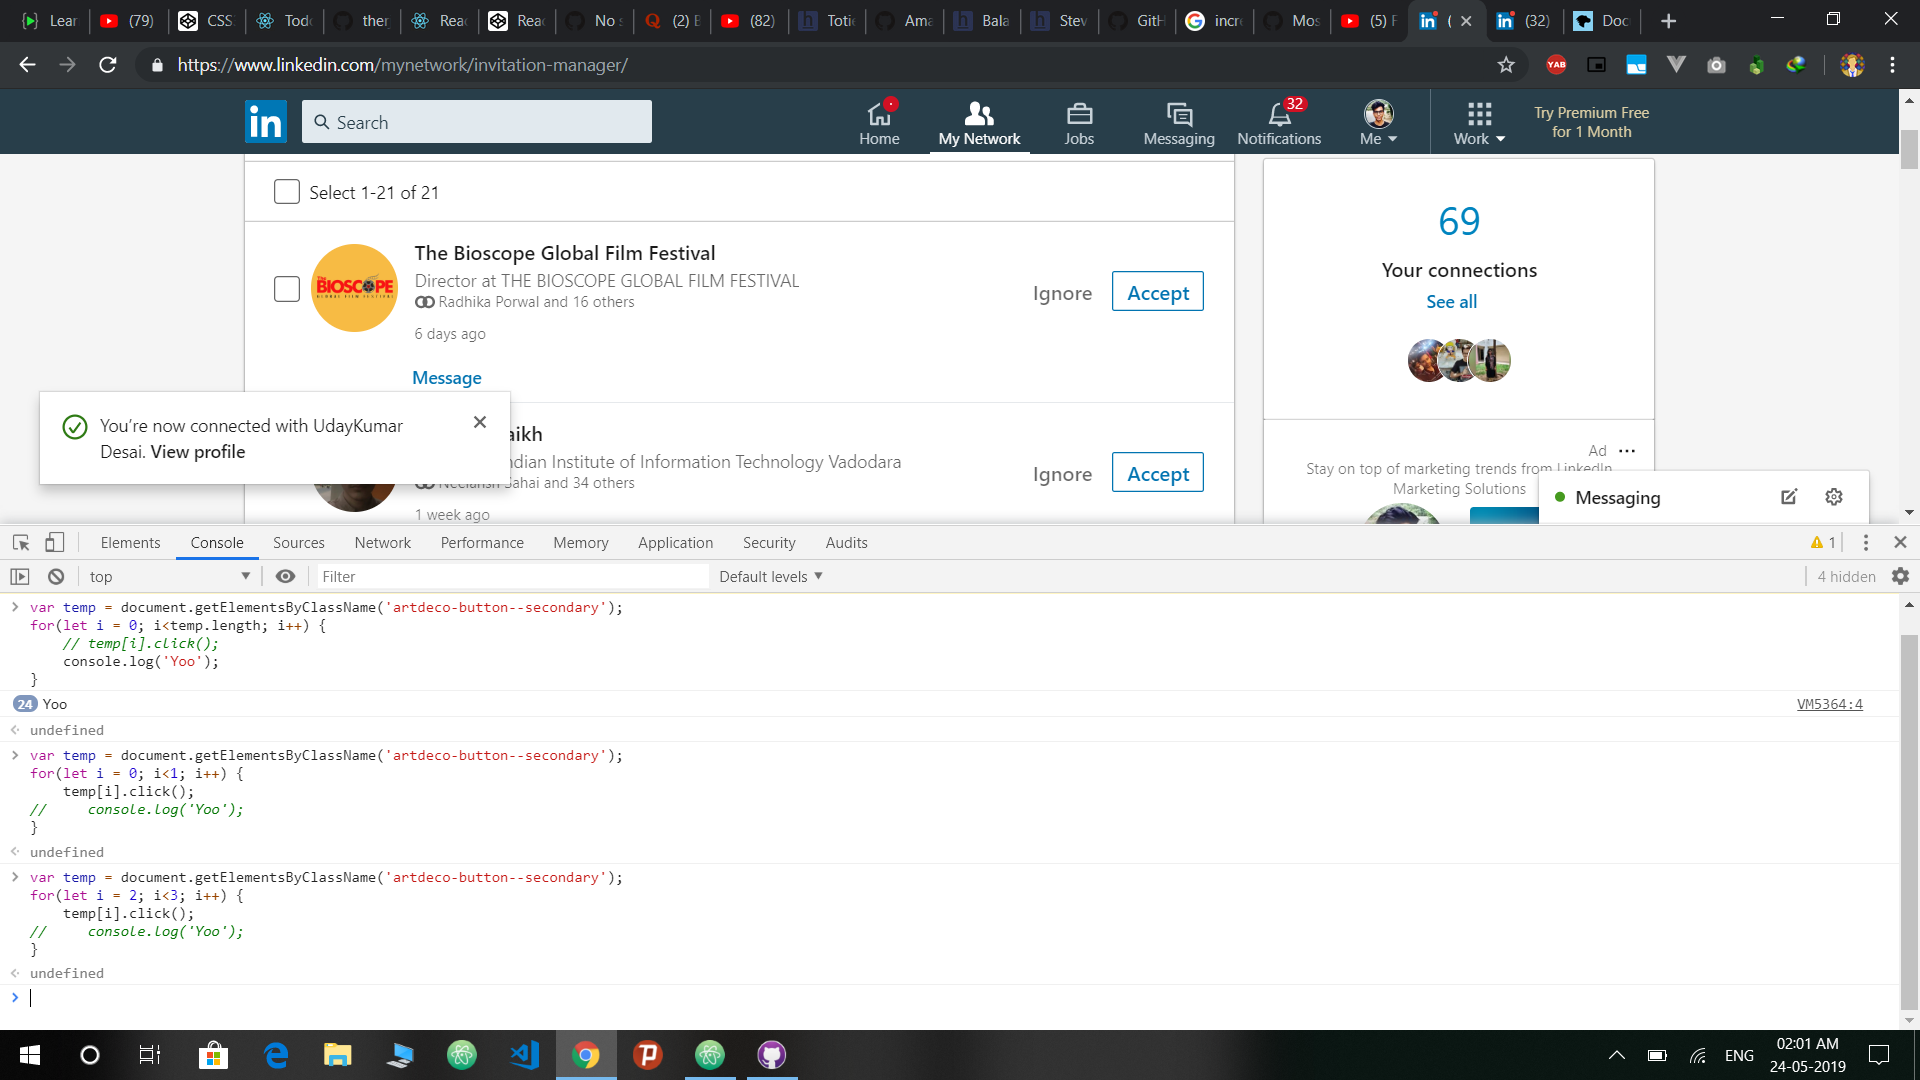
Task: Open the Jobs briefcase icon
Action: pos(1079,114)
